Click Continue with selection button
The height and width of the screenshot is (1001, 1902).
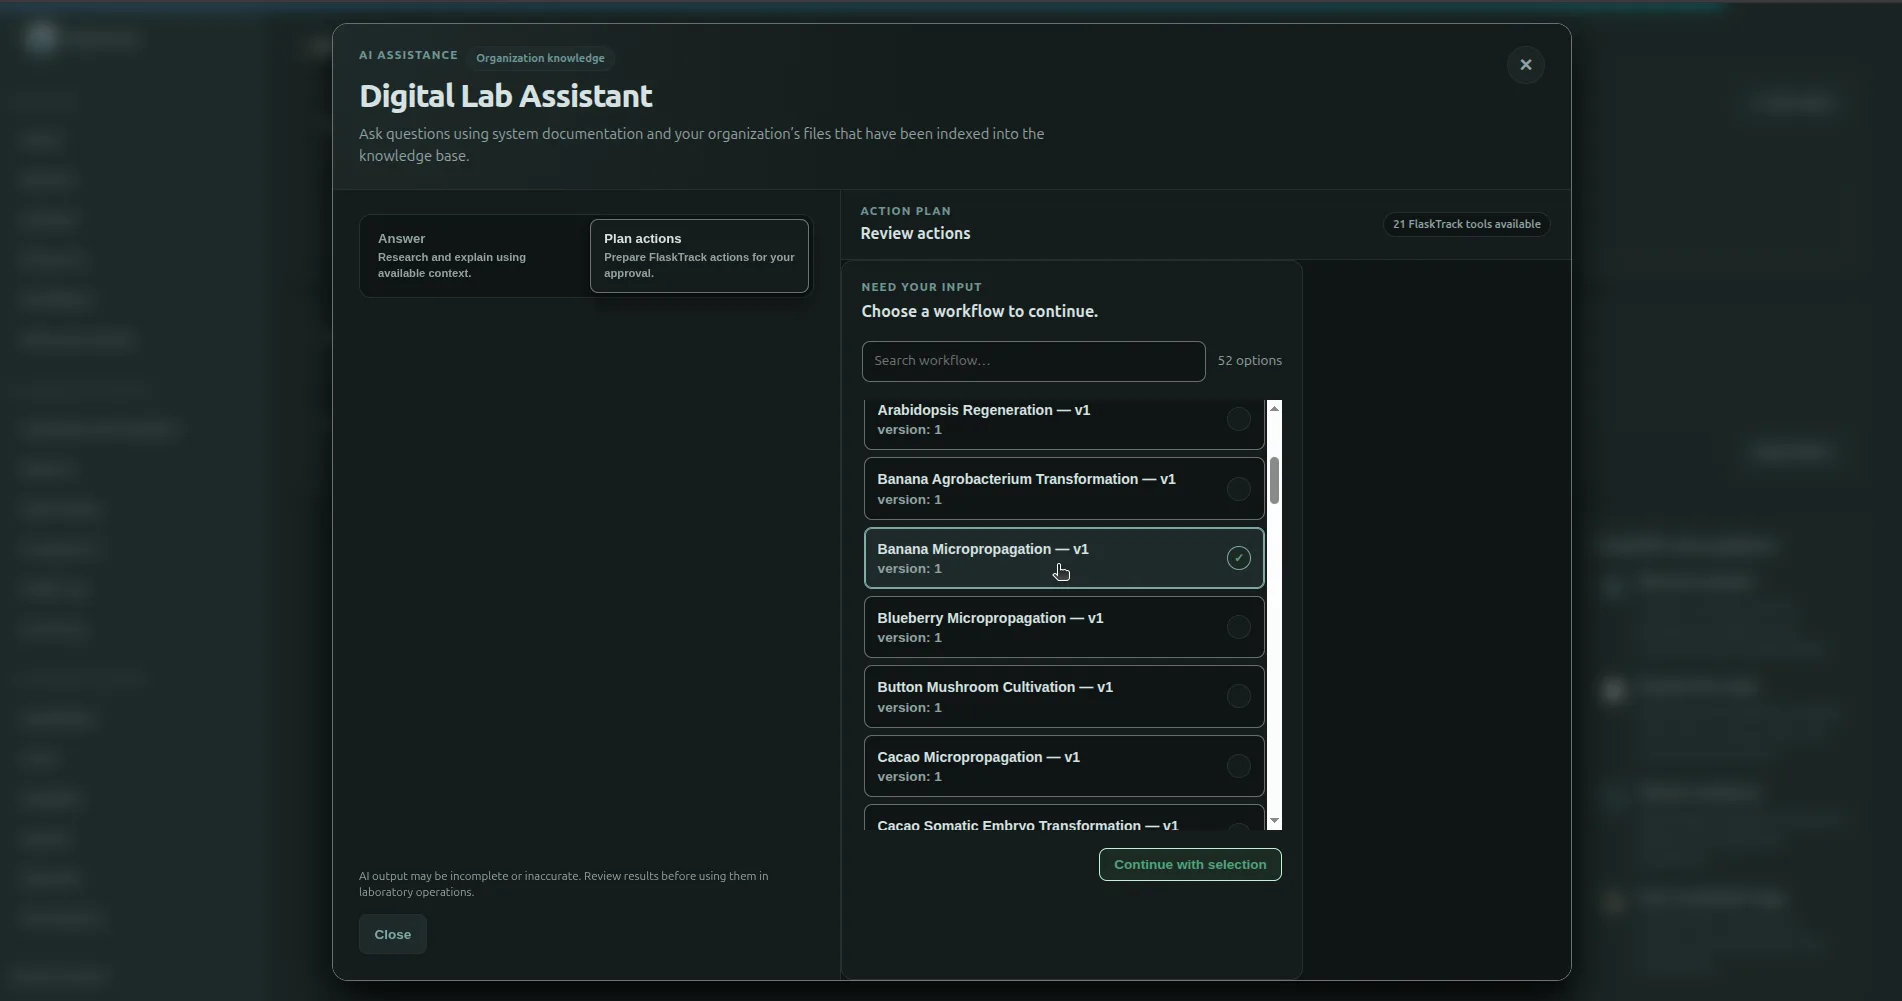coord(1190,865)
